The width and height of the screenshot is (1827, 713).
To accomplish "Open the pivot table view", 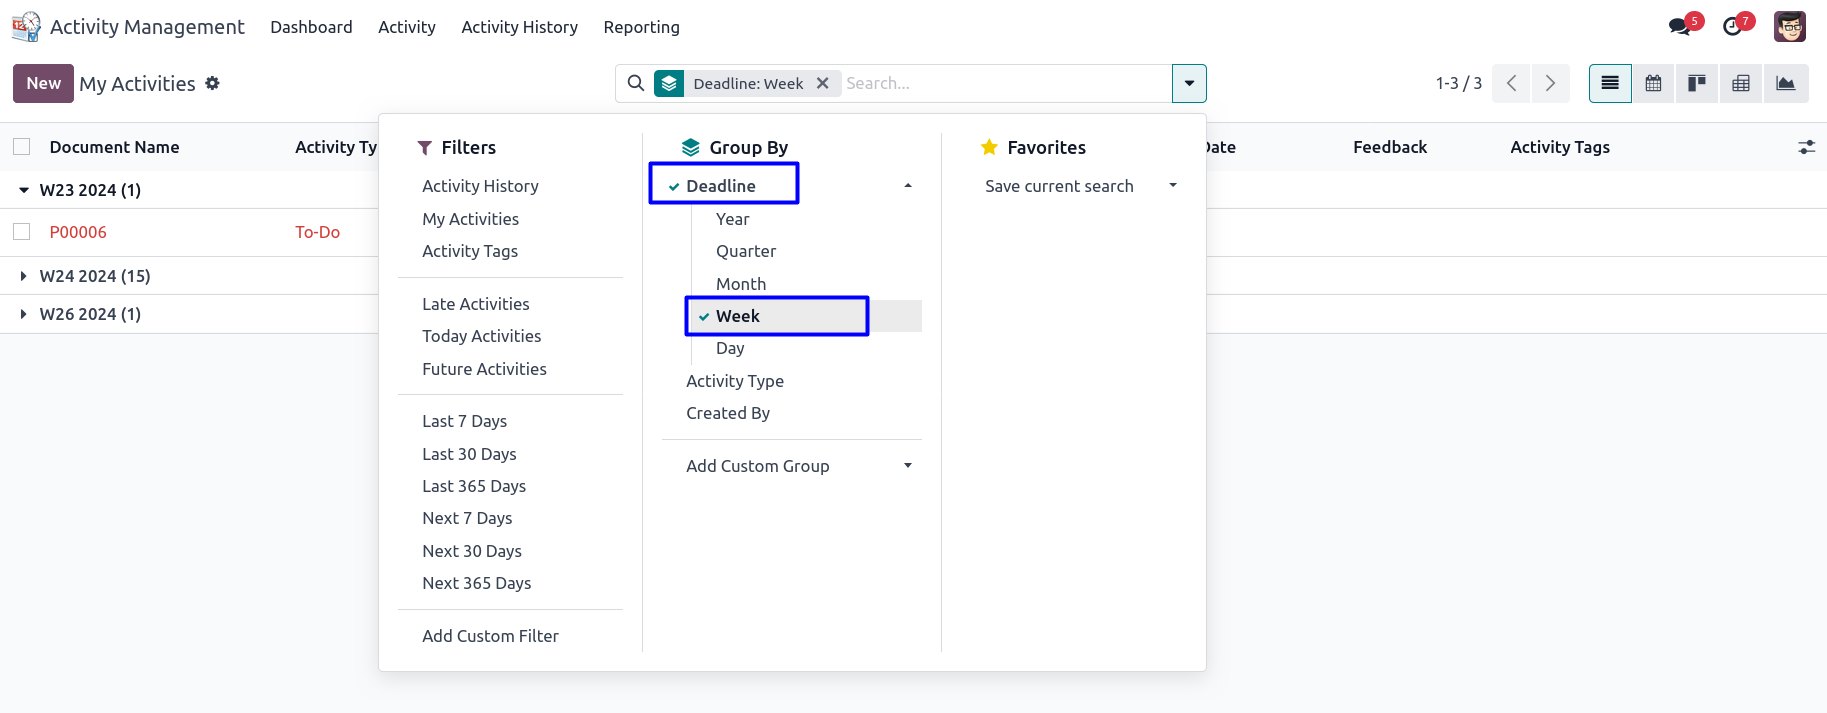I will [x=1741, y=83].
